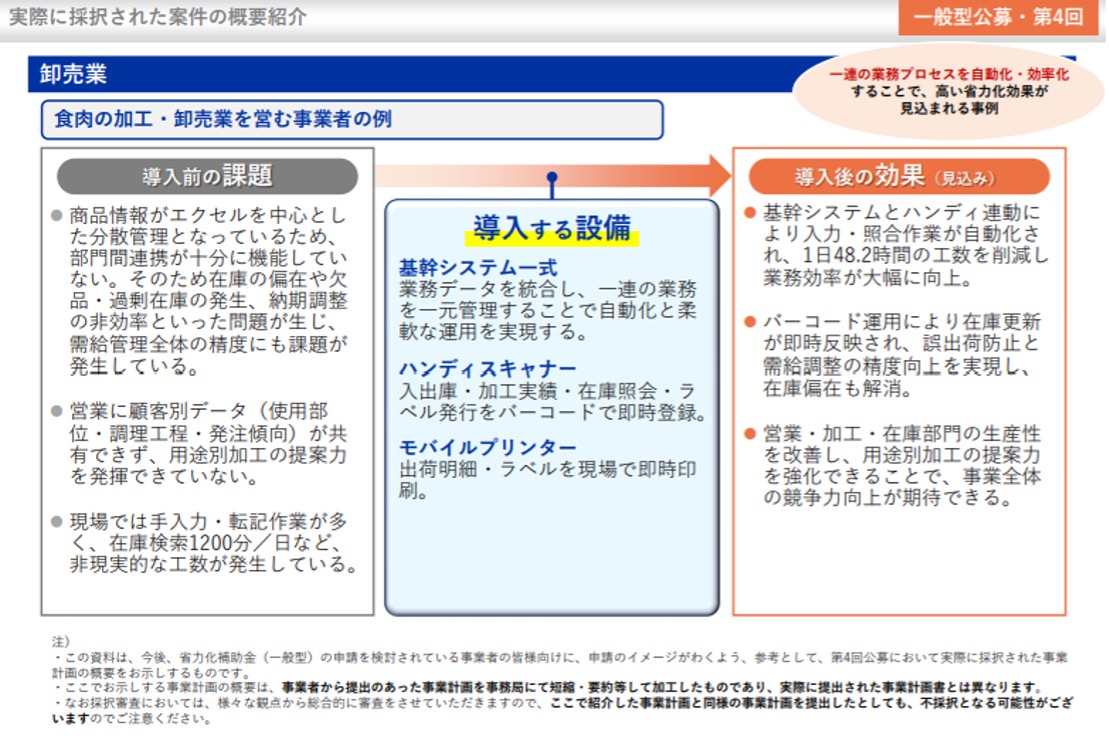Click text 営業に顧客別データ（使用部

pos(199,411)
